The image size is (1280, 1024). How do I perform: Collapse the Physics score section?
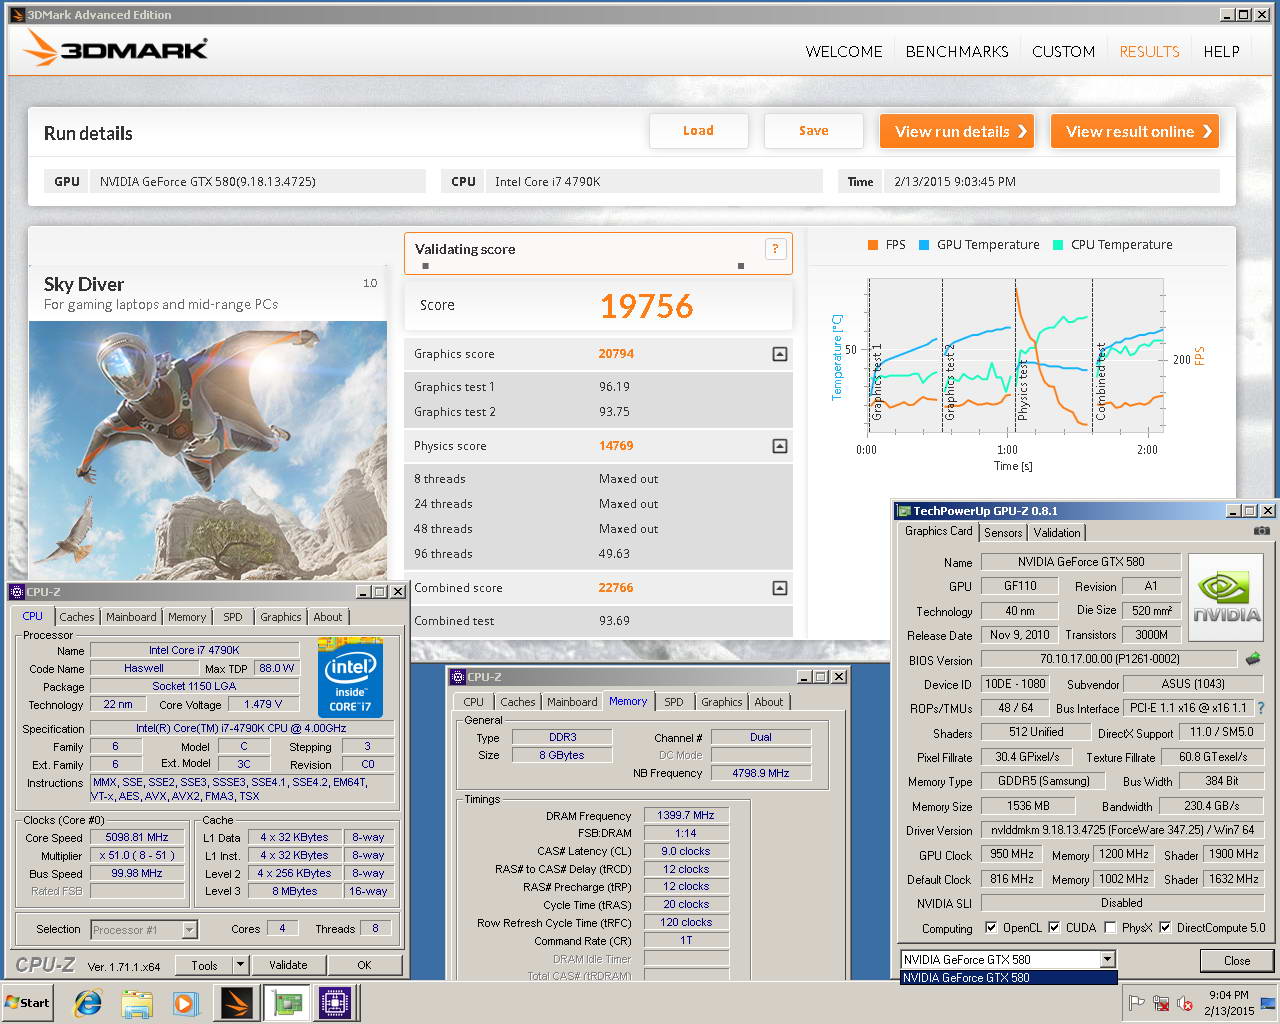coord(780,446)
